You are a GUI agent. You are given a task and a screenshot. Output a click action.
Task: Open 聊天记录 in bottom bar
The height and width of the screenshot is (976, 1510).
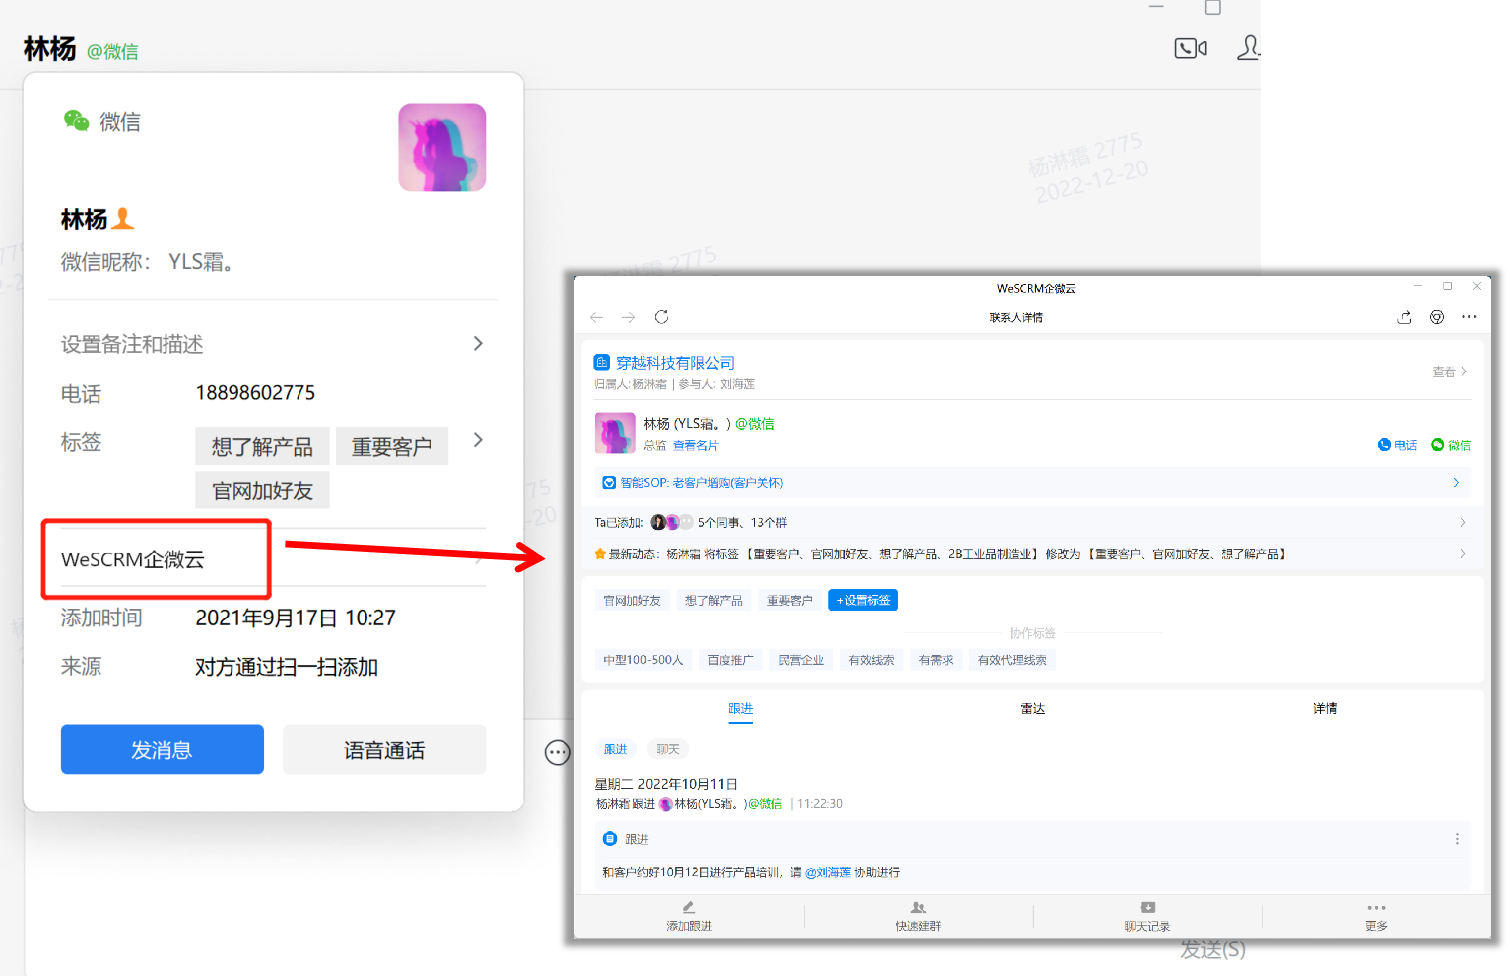pyautogui.click(x=1147, y=916)
